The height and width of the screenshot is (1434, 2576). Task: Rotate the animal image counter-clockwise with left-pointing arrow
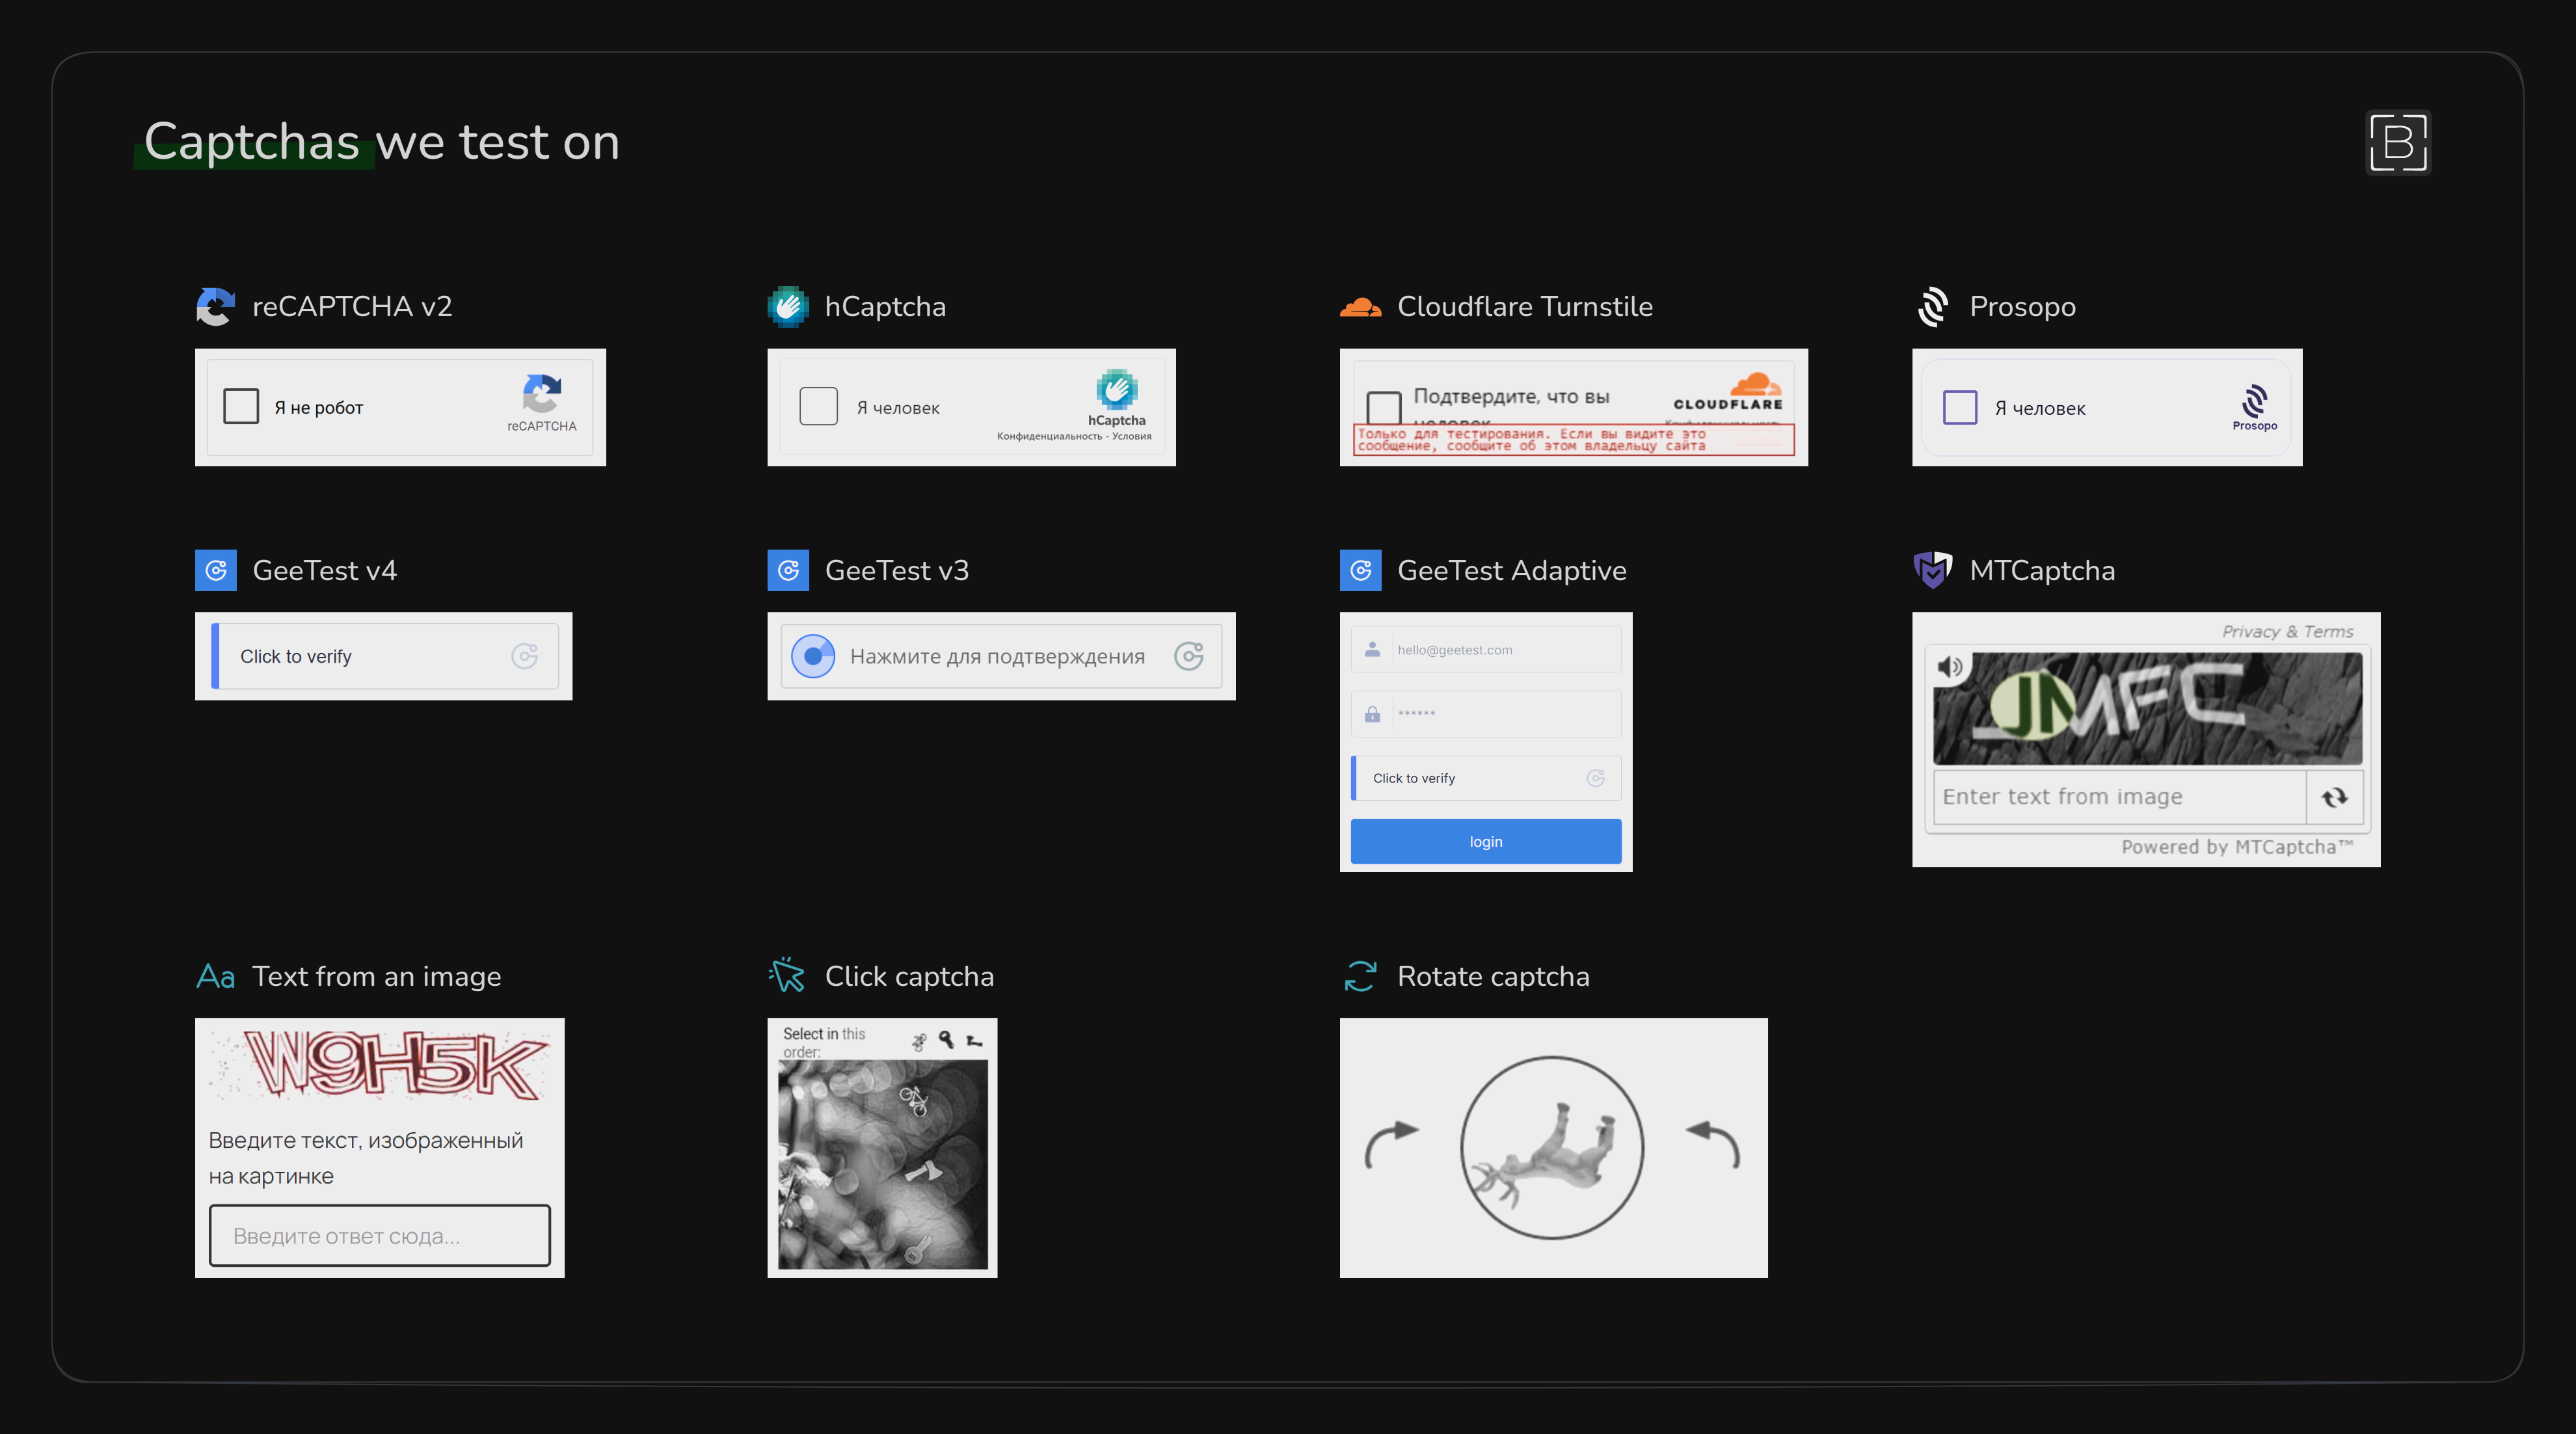click(x=1714, y=1145)
